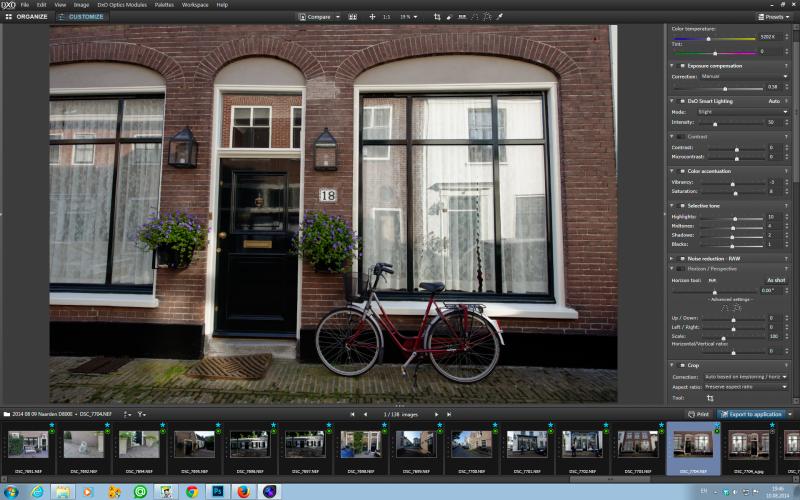Open the Compare dropdown arrow
The image size is (800, 500).
[x=338, y=17]
